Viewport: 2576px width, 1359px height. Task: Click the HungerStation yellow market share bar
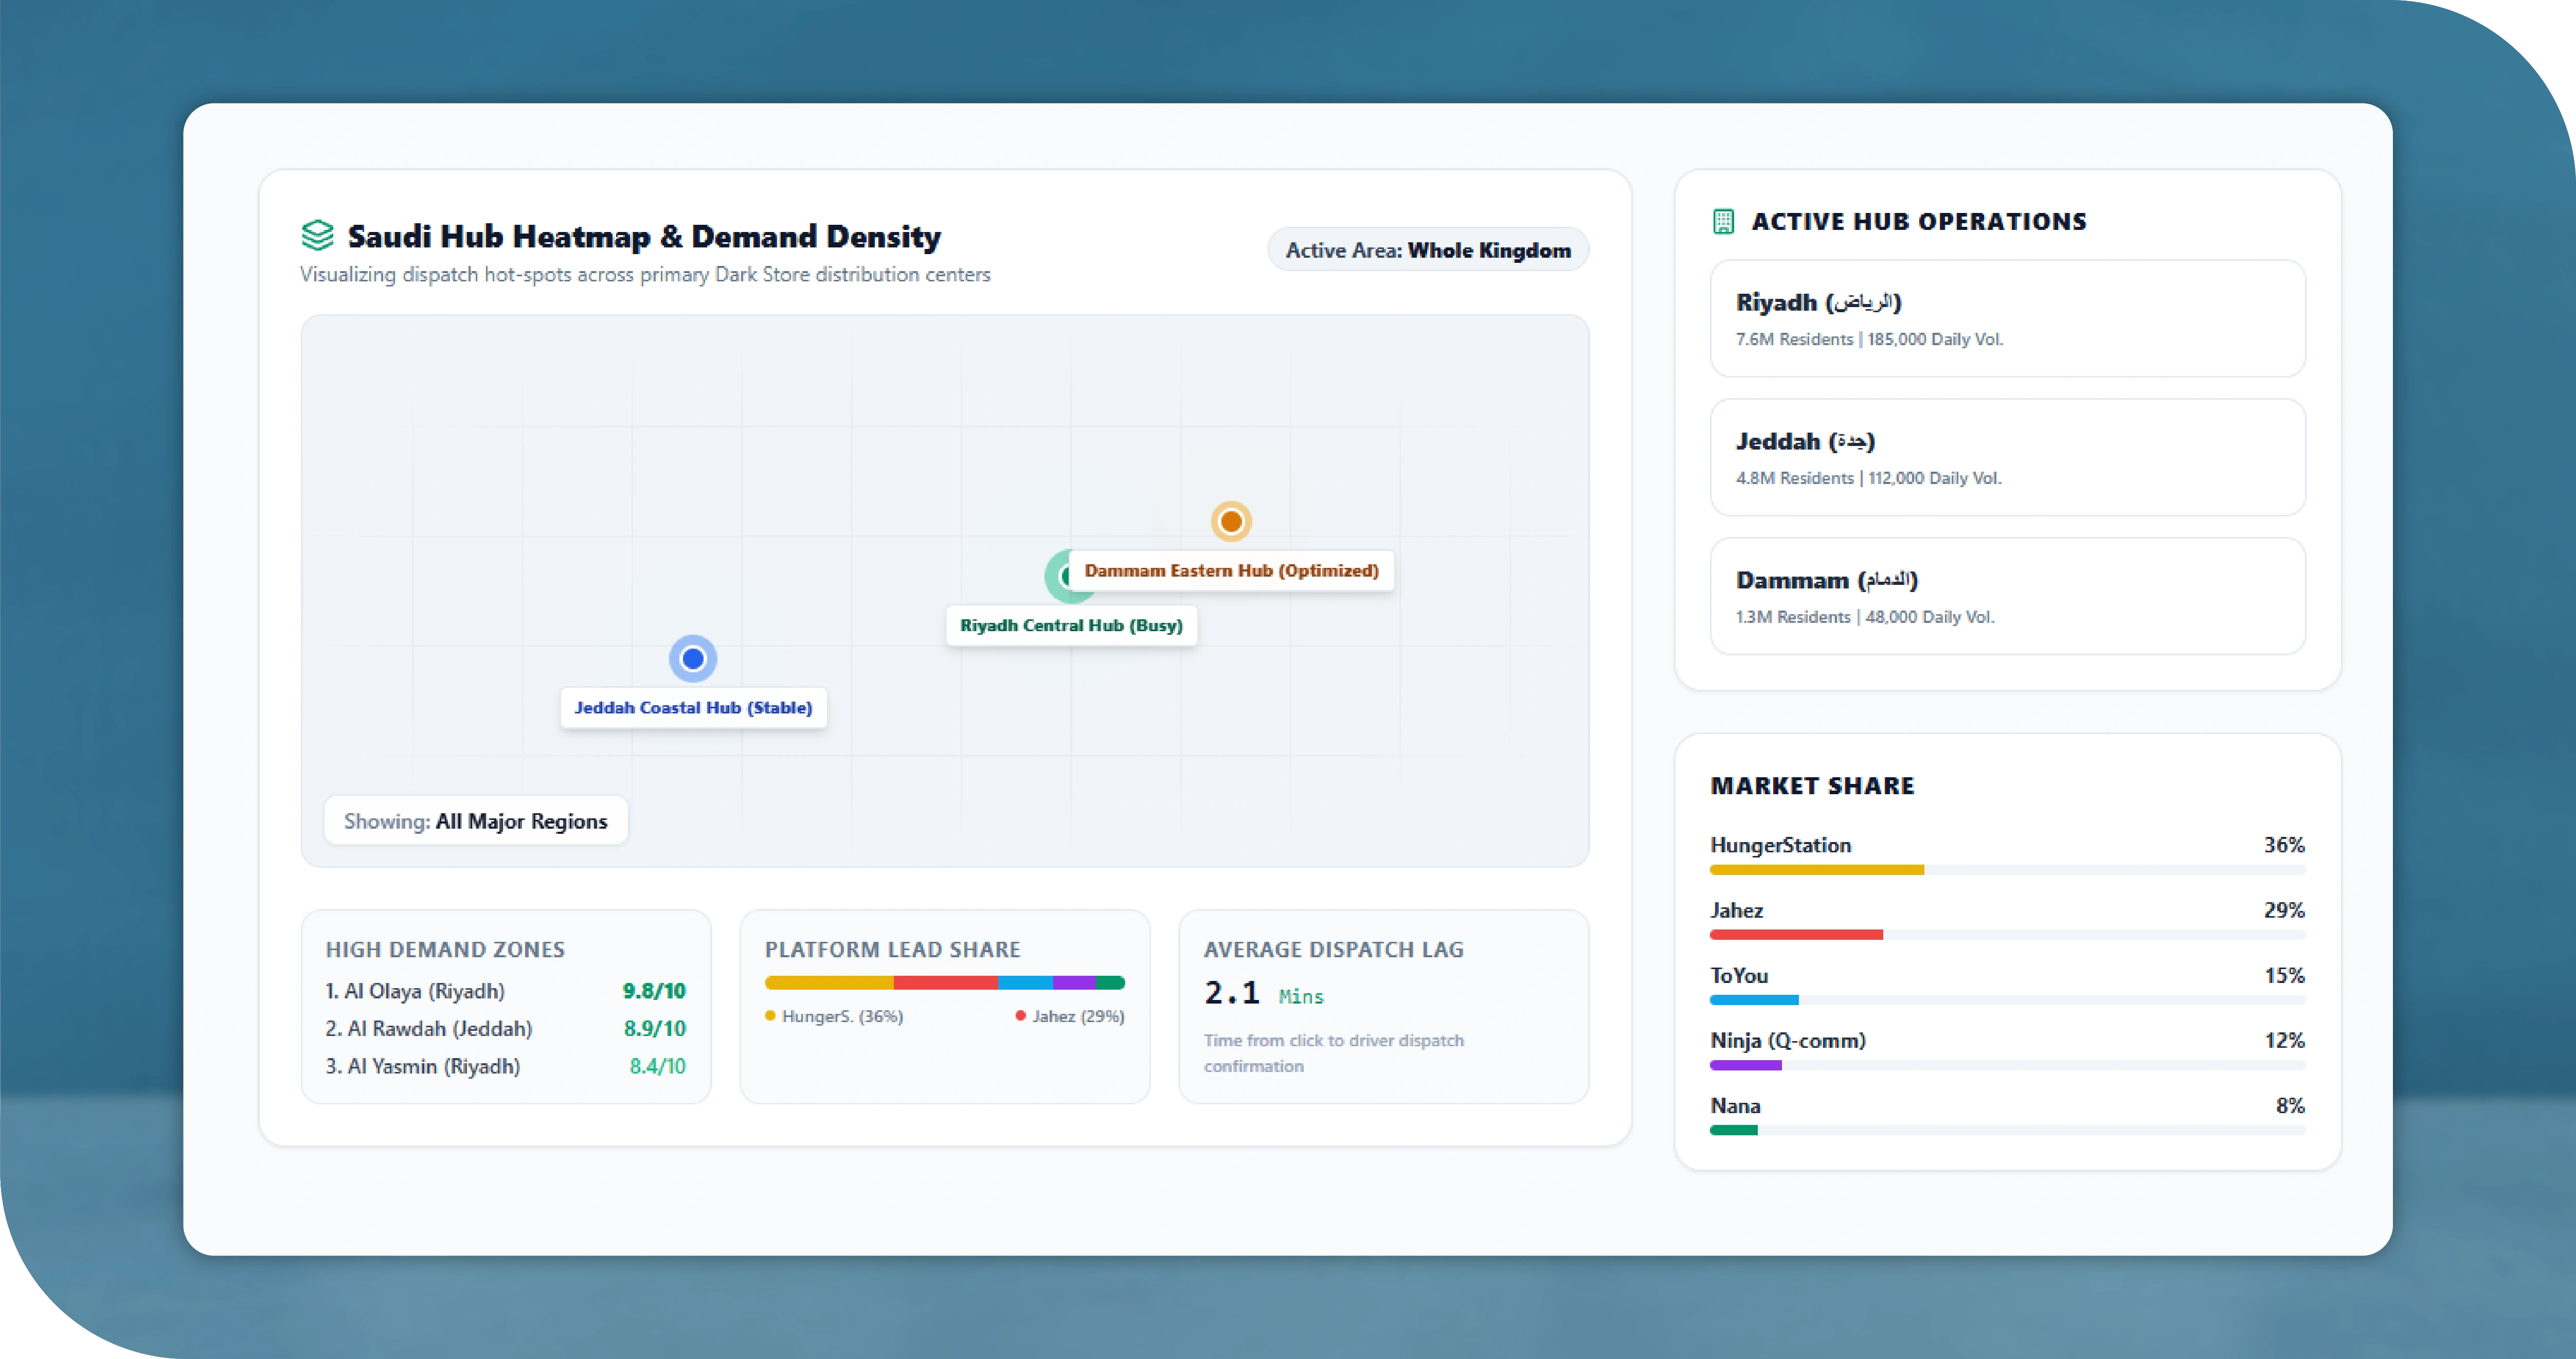tap(1816, 870)
